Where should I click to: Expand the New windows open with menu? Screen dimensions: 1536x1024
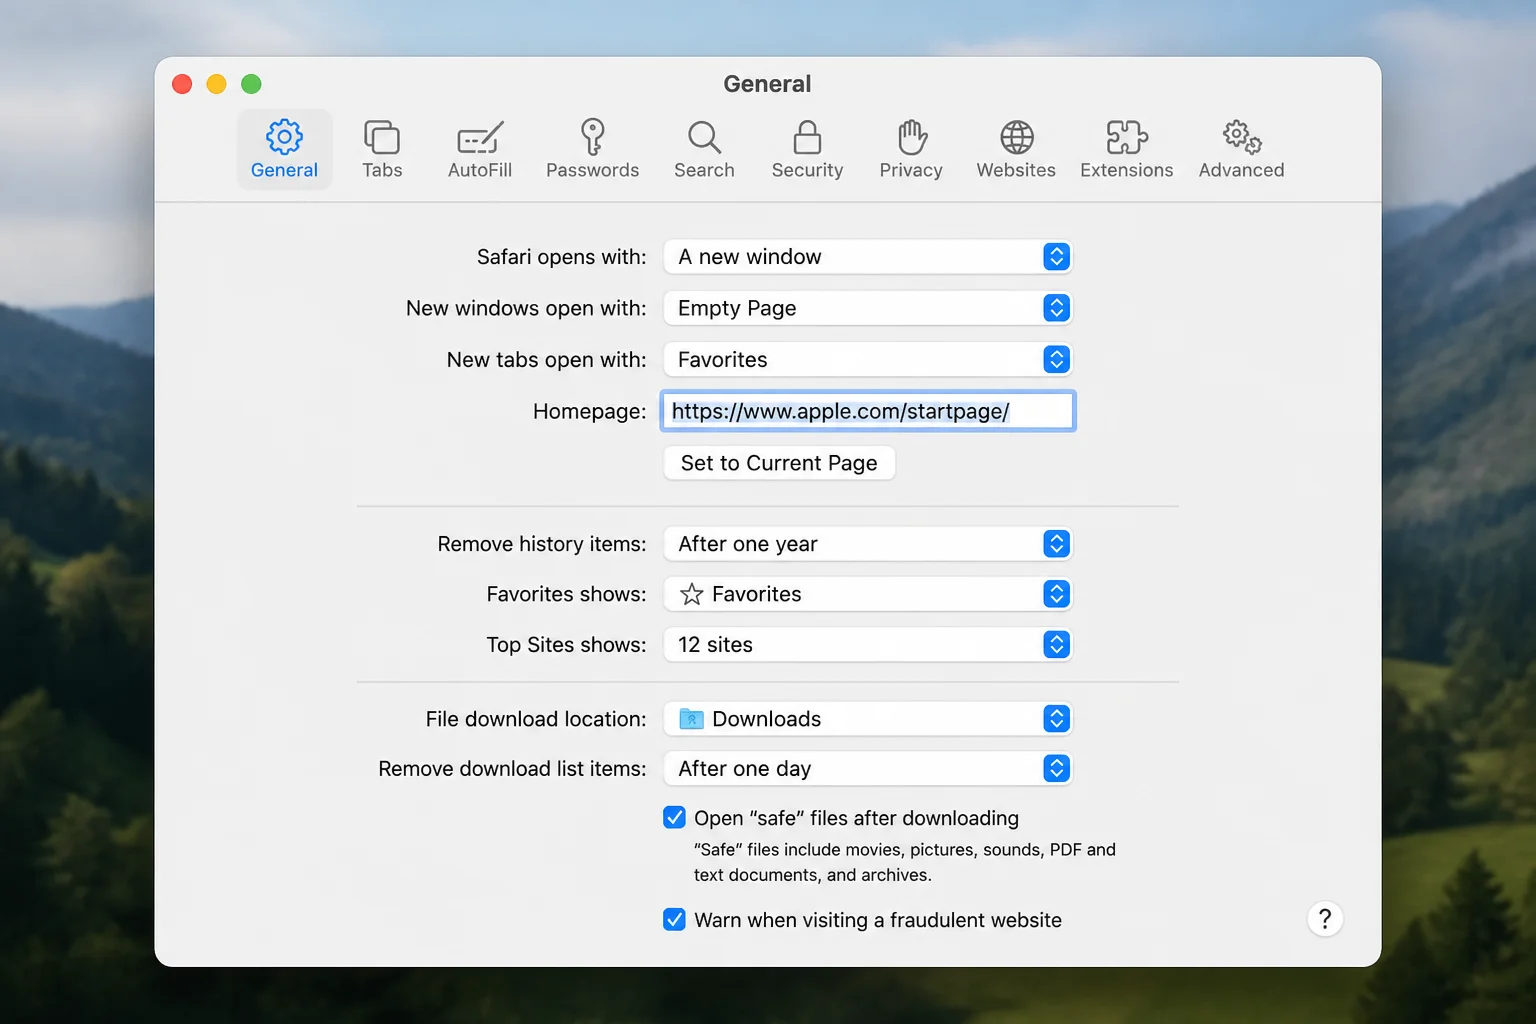[x=867, y=308]
